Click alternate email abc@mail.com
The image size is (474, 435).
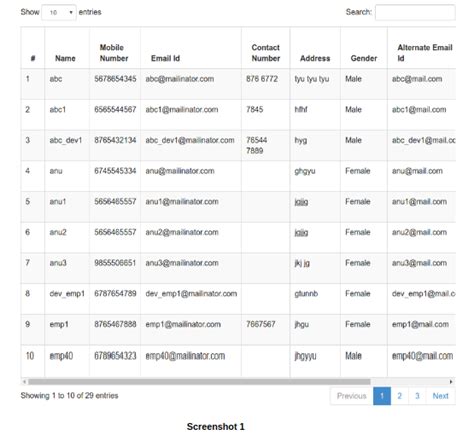[417, 79]
